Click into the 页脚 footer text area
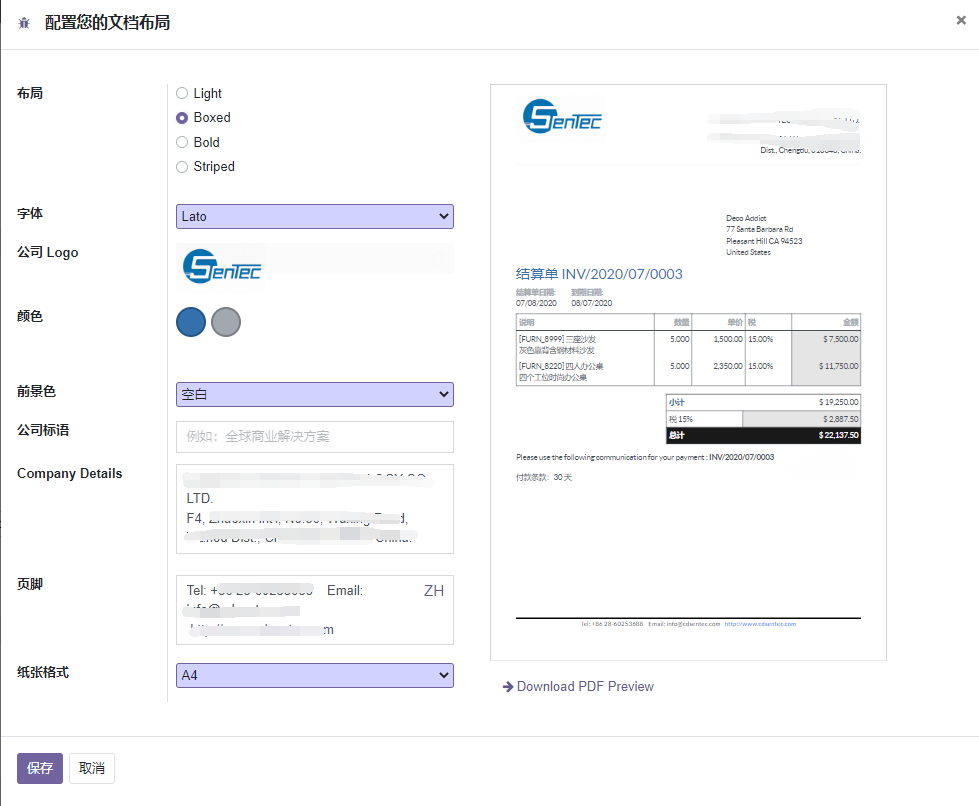979x806 pixels. click(315, 610)
